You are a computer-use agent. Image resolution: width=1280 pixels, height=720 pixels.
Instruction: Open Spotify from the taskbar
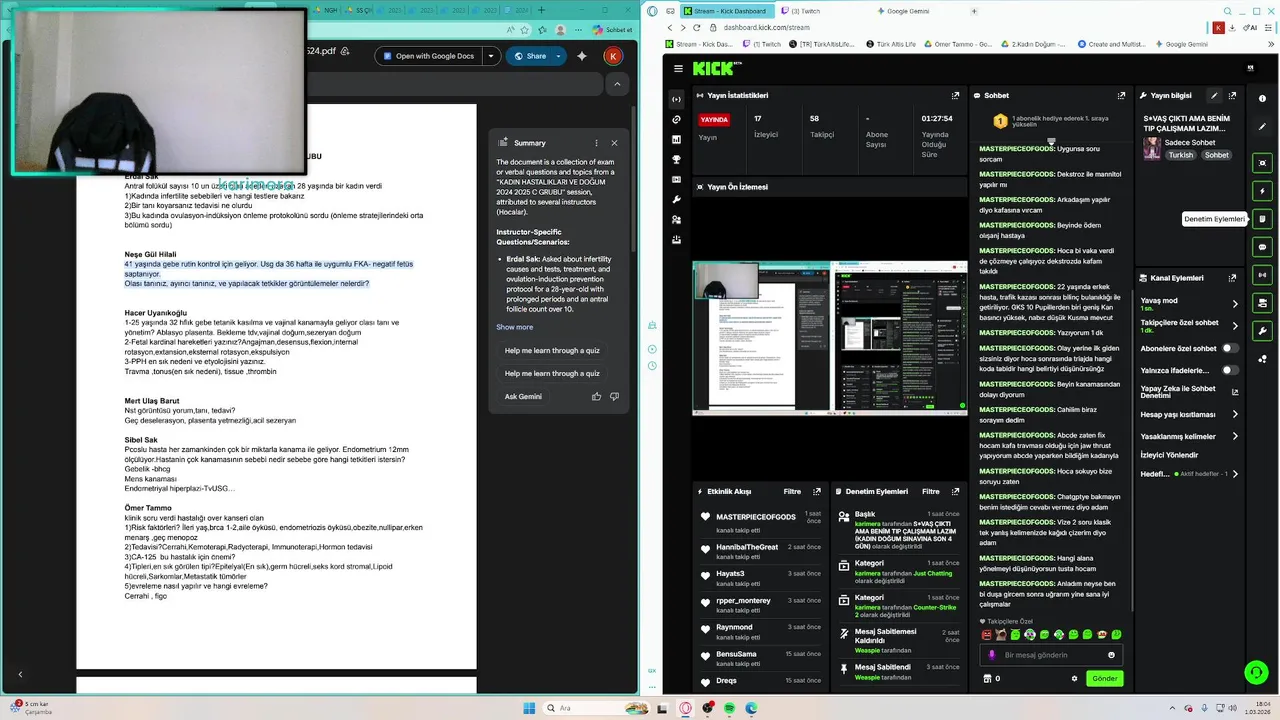tap(729, 708)
